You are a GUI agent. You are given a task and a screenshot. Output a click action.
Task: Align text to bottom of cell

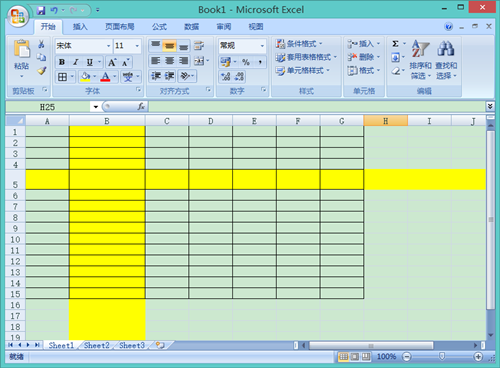(x=183, y=45)
